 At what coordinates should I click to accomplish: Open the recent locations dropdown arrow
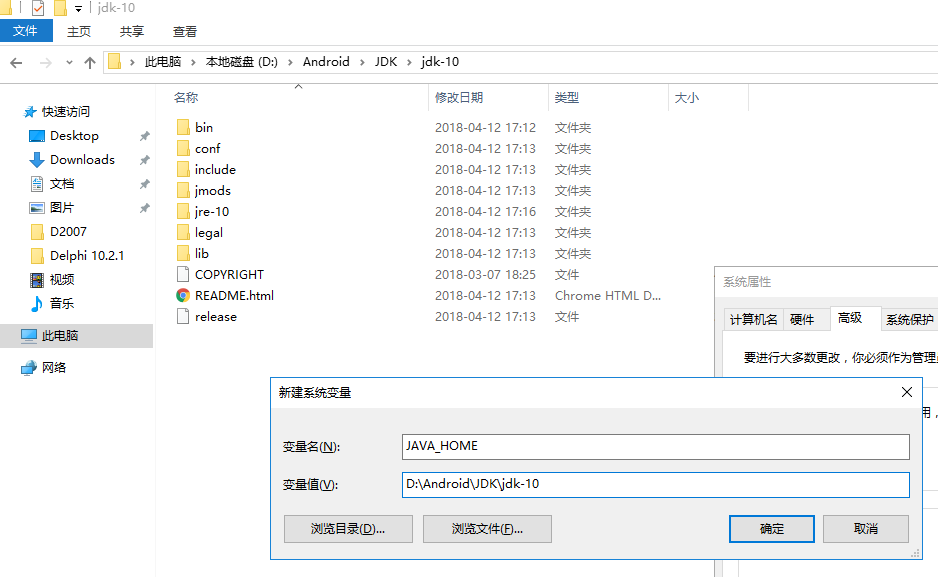coord(69,62)
